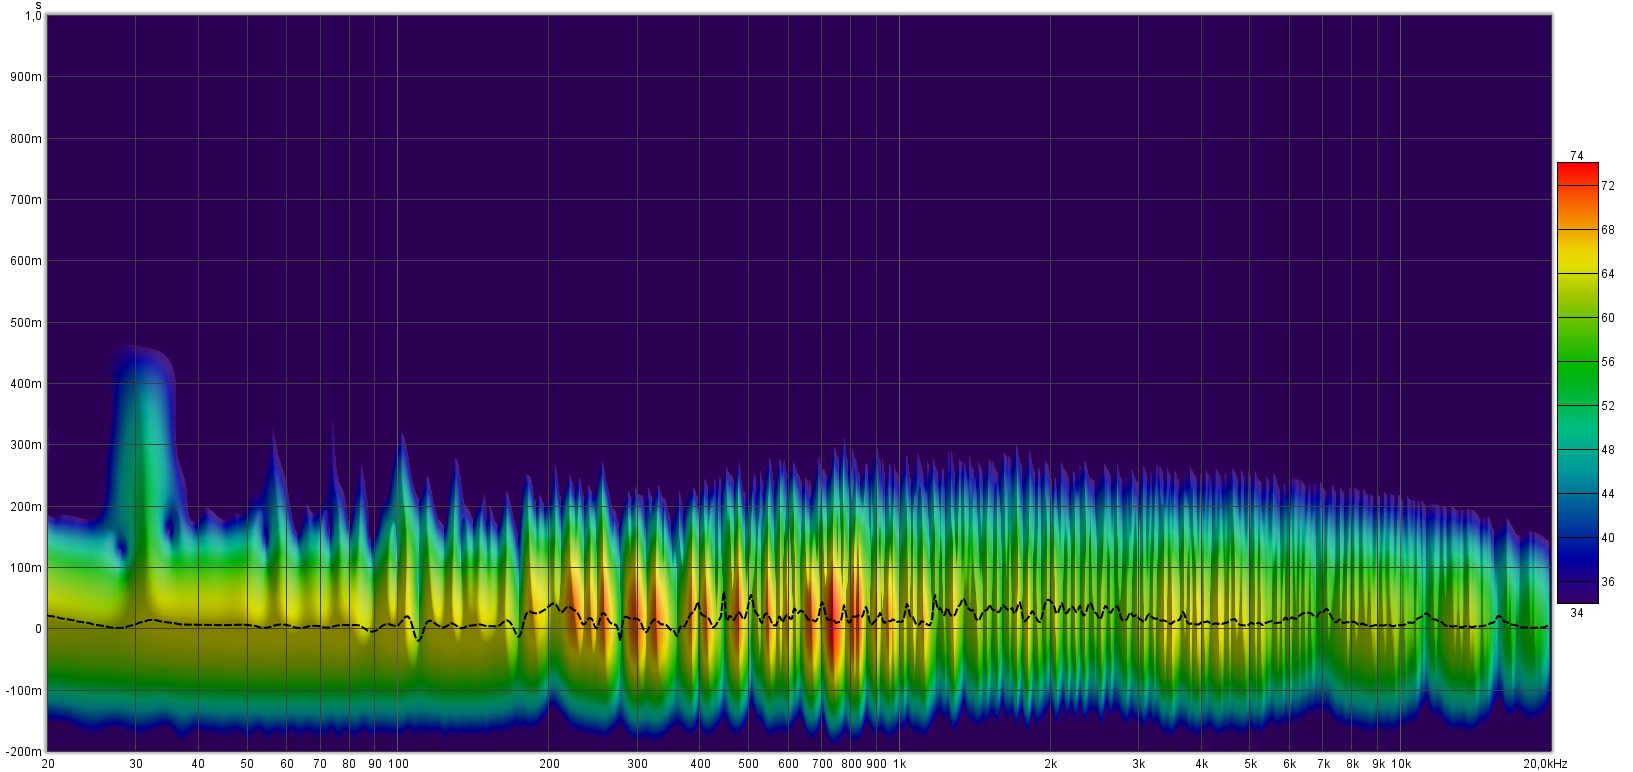Click the 74 maximum value above color scale

point(1576,155)
